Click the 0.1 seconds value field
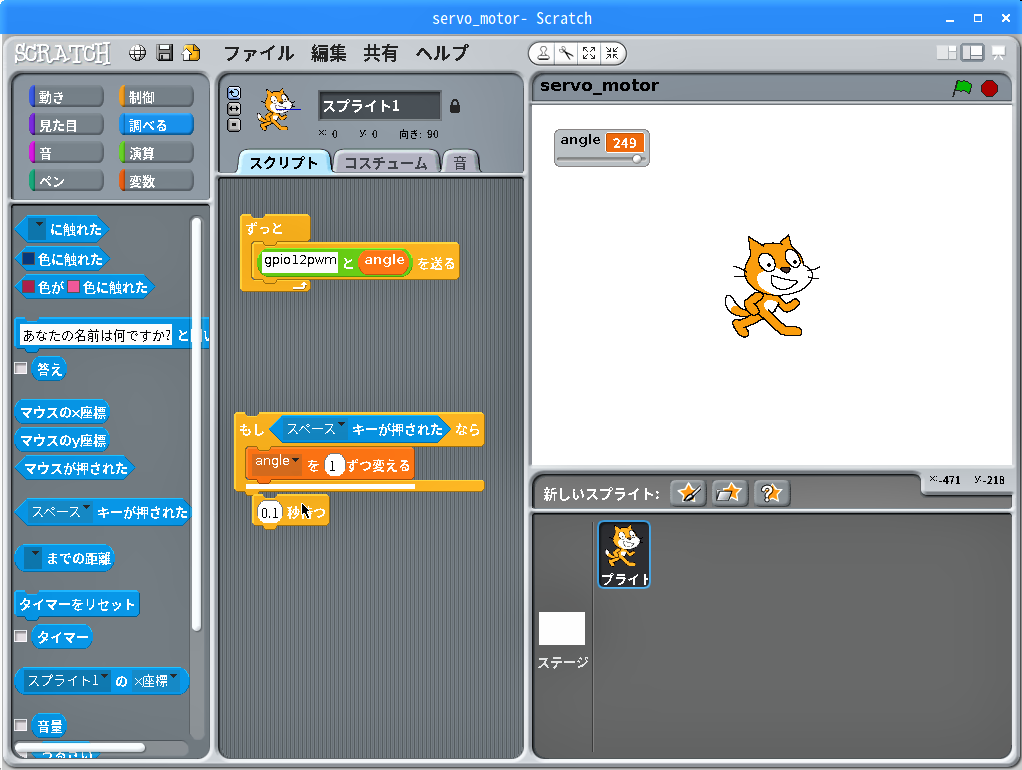 [x=269, y=512]
